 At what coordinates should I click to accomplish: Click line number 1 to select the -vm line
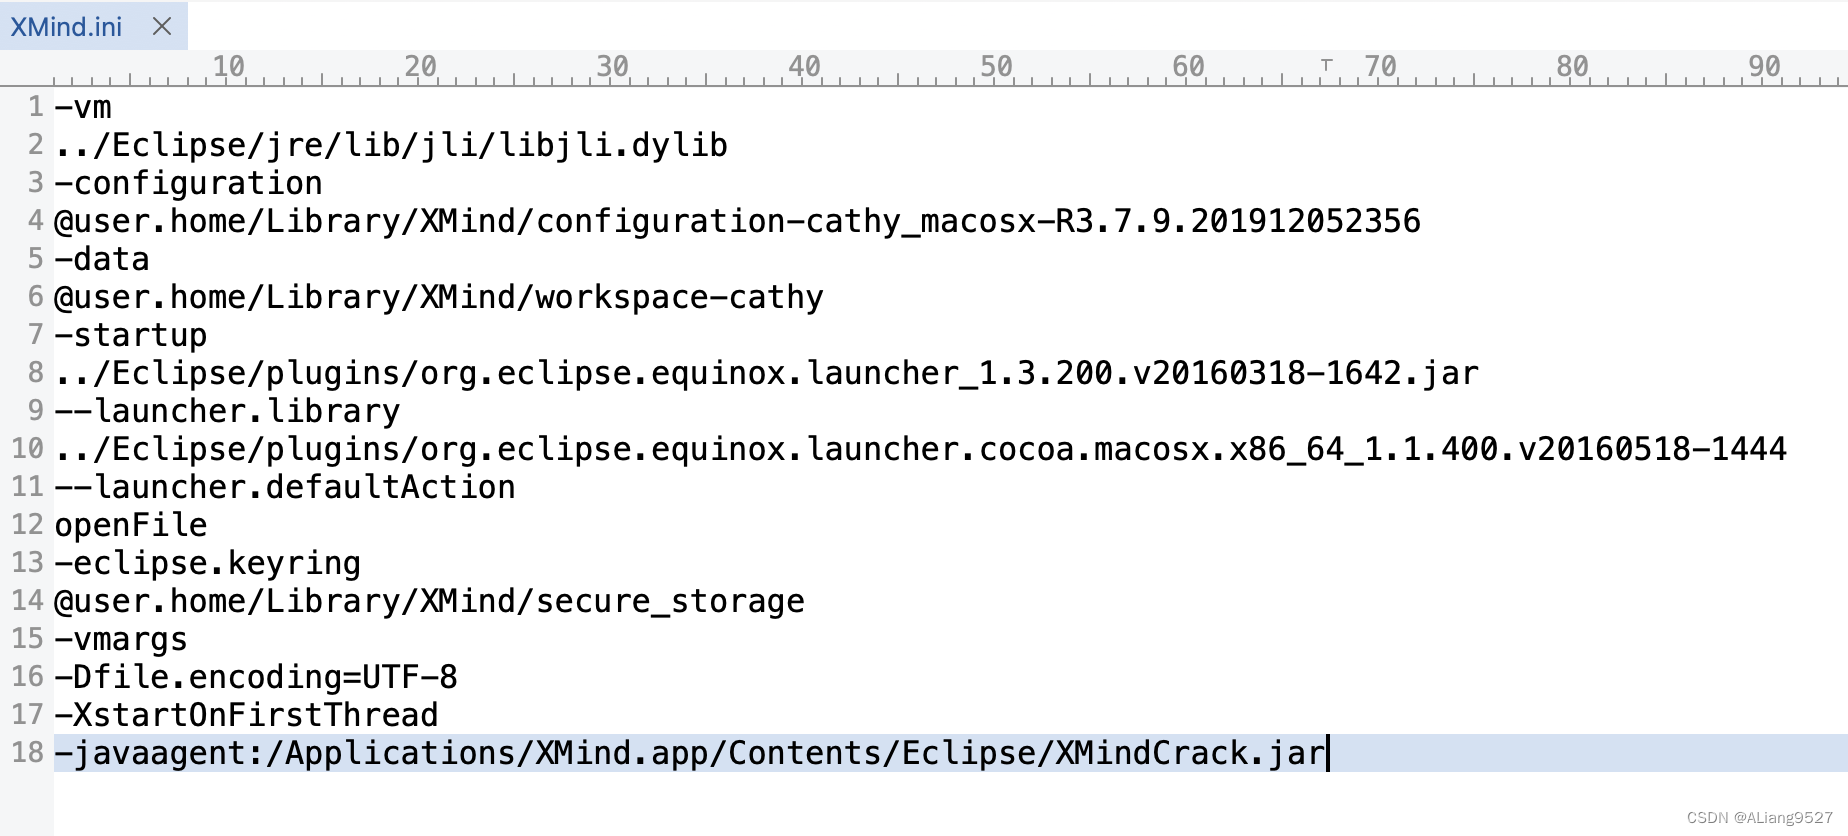34,106
